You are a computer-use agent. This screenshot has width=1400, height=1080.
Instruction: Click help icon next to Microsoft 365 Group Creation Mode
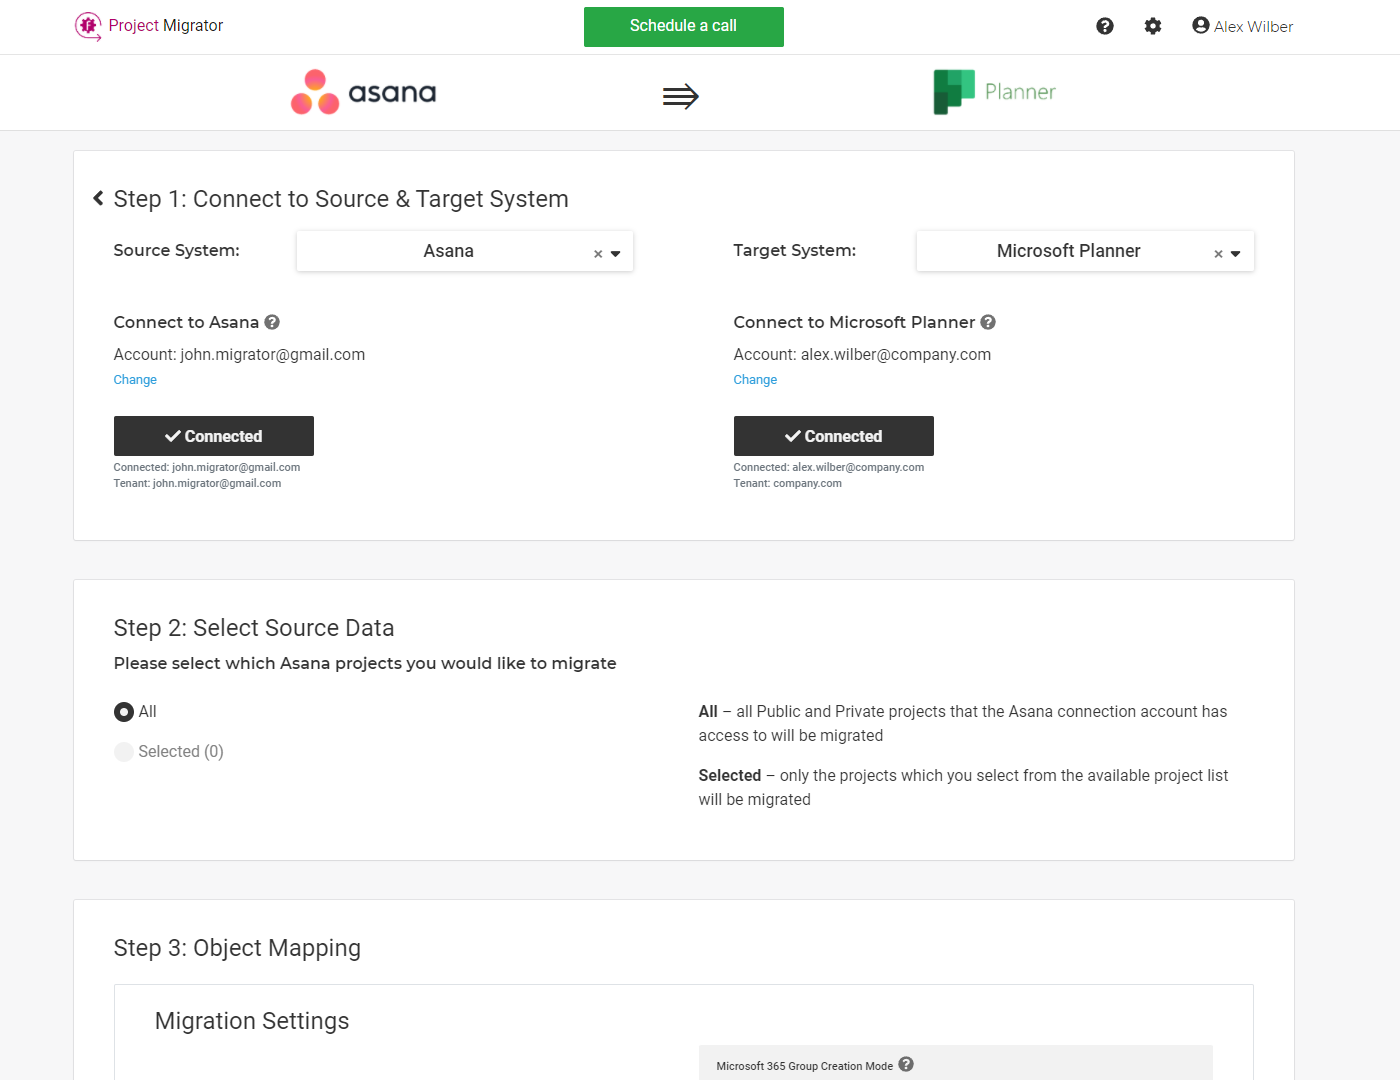click(906, 1064)
